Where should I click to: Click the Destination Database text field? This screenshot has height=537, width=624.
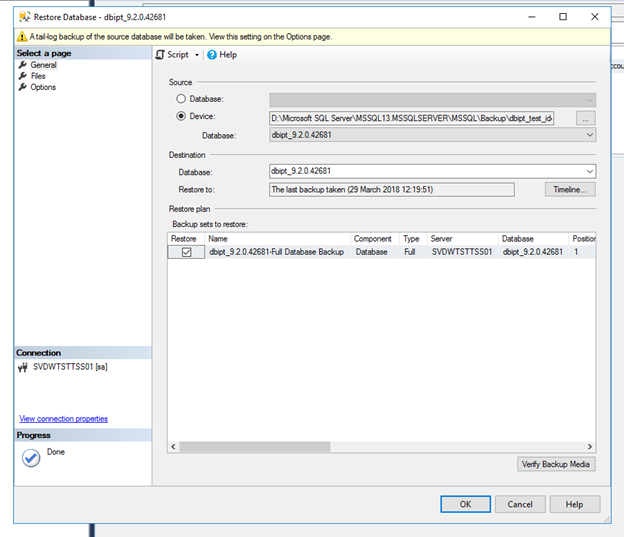coord(427,171)
